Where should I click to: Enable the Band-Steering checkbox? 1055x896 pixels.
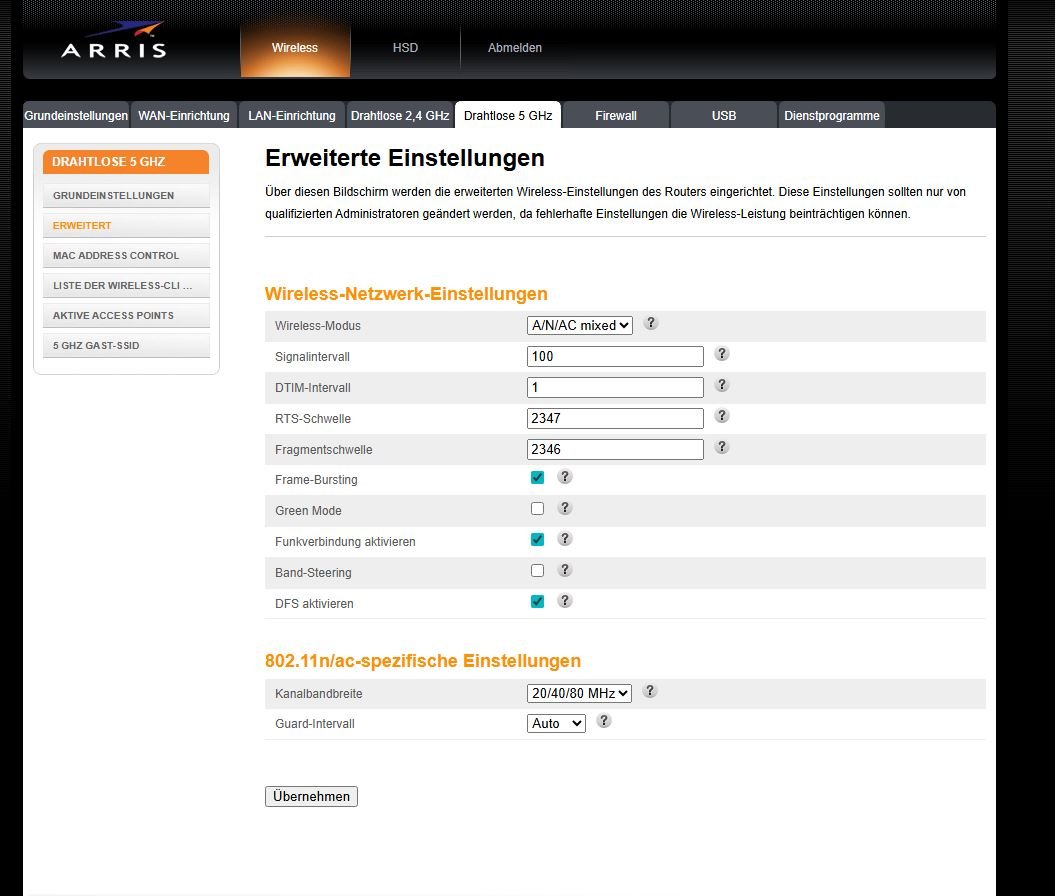[x=537, y=570]
